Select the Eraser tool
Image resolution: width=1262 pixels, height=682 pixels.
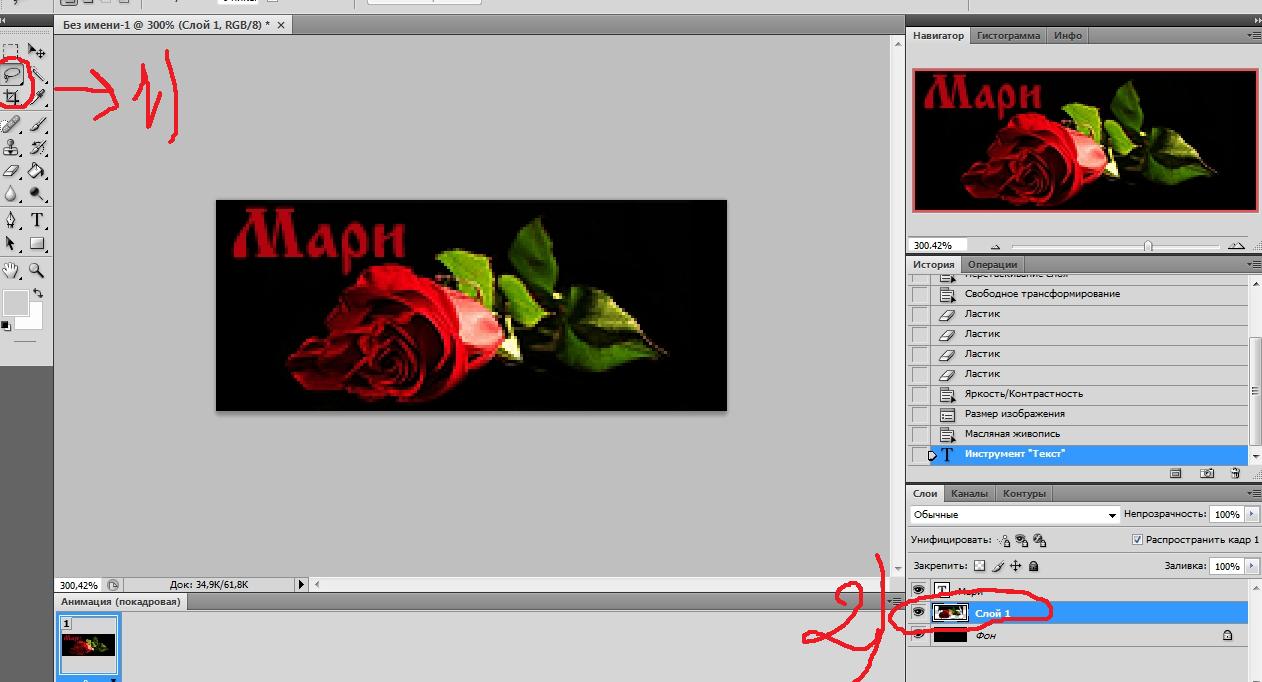pyautogui.click(x=11, y=171)
